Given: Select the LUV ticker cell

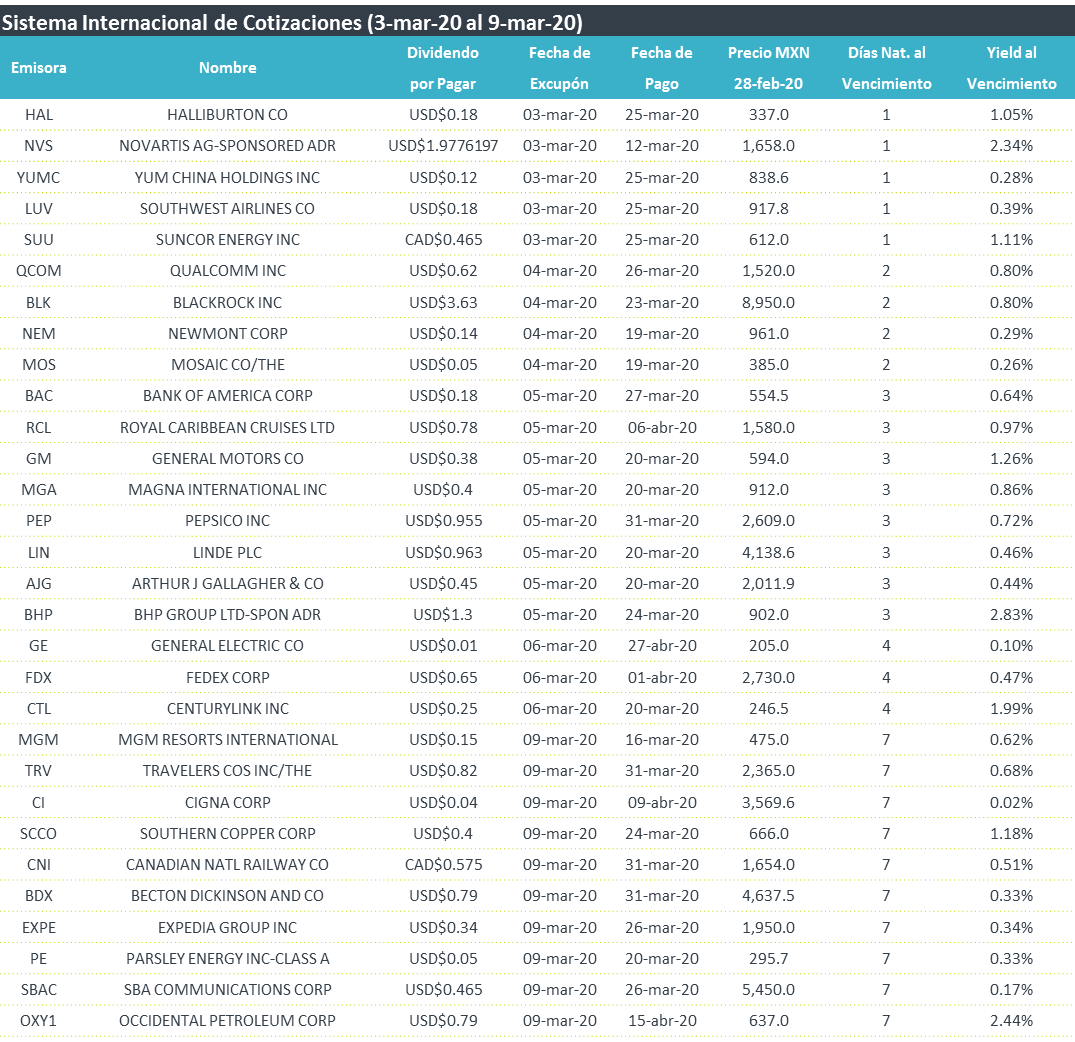Looking at the screenshot, I should click(38, 208).
